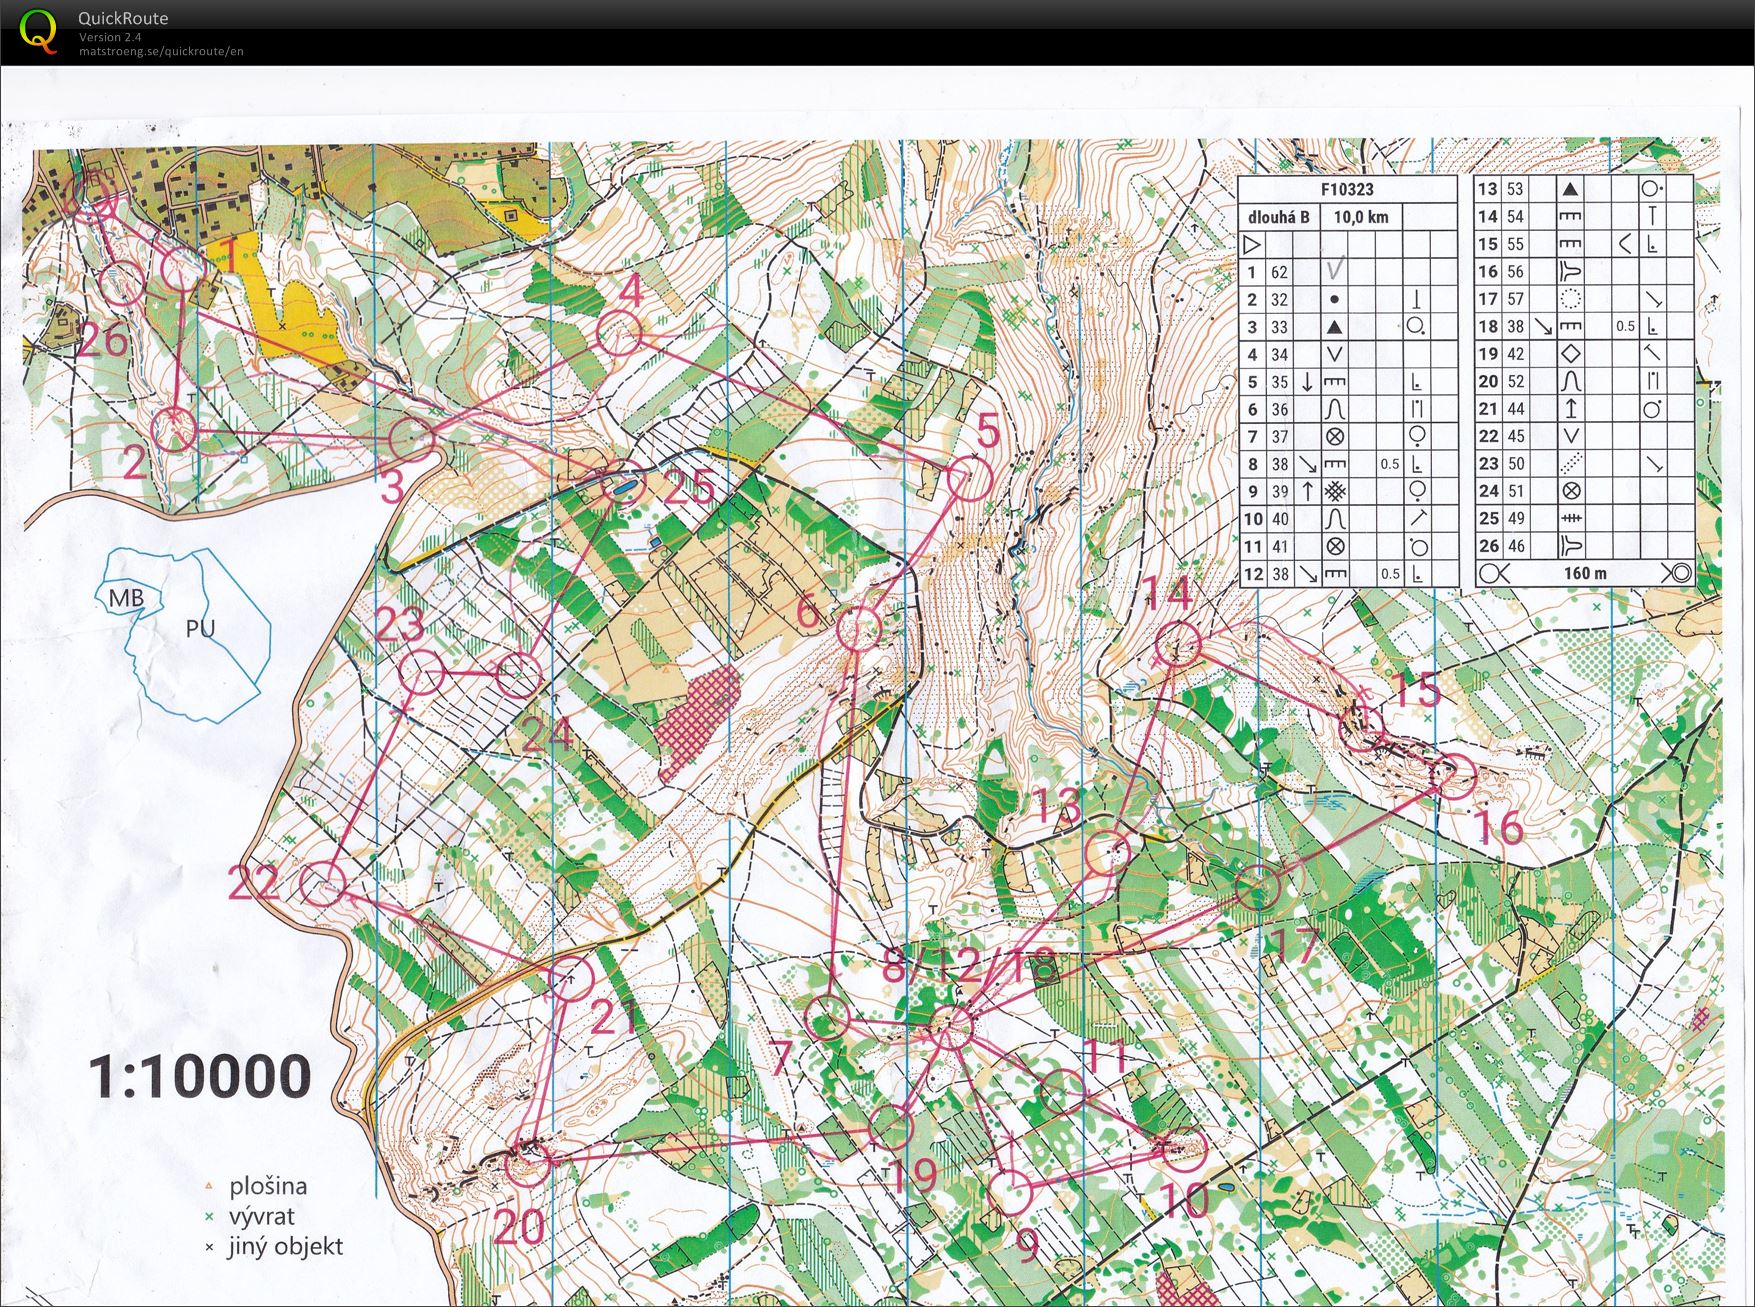Viewport: 1755px width, 1307px height.
Task: Select control circle 14 on the map
Action: 1178,642
